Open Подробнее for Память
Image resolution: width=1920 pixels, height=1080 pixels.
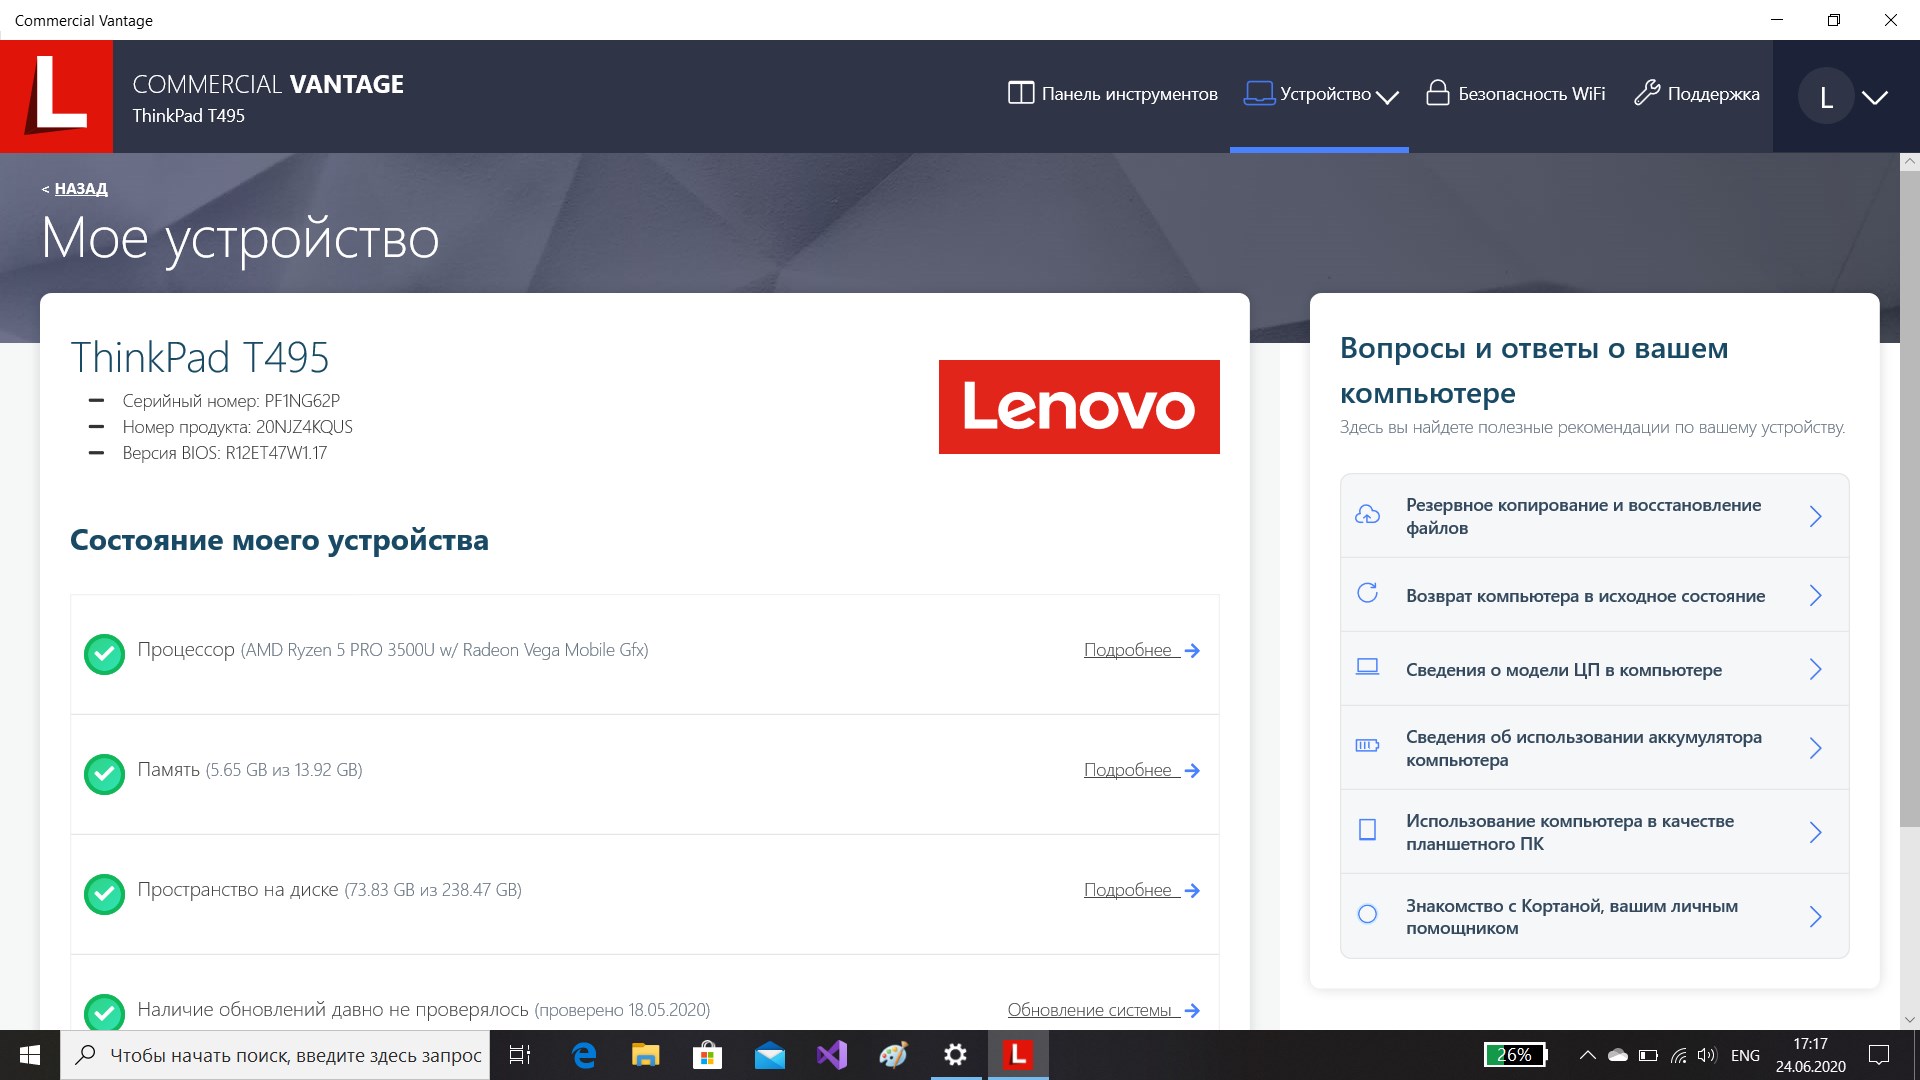1141,770
